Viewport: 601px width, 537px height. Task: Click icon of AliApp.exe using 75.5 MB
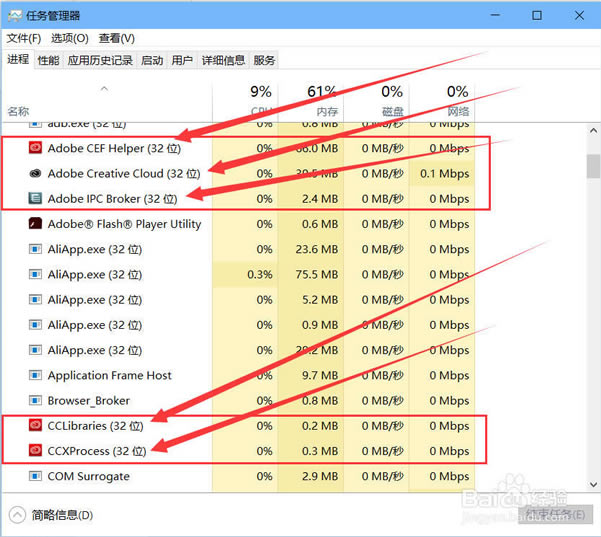point(35,274)
